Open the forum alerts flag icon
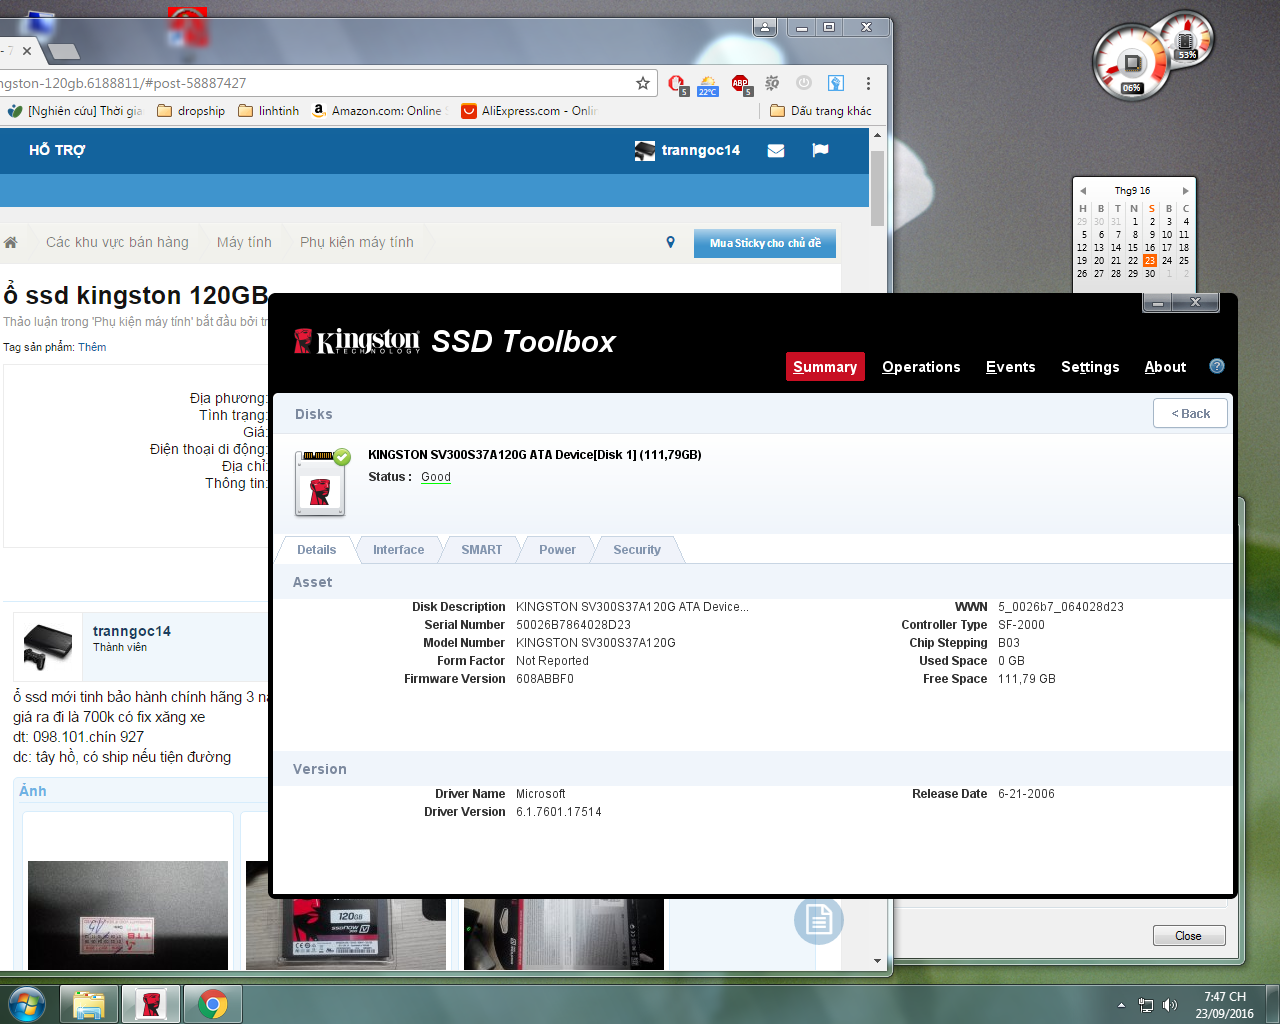The height and width of the screenshot is (1024, 1280). click(x=820, y=150)
